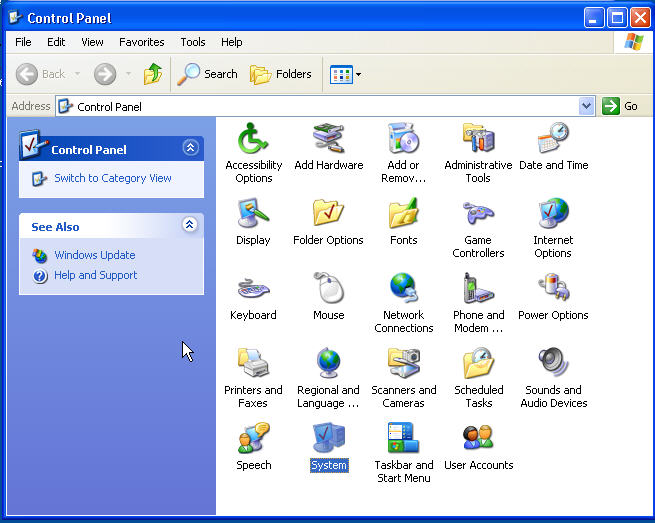This screenshot has height=523, width=655.
Task: Open the Internet Options icon
Action: click(x=553, y=213)
